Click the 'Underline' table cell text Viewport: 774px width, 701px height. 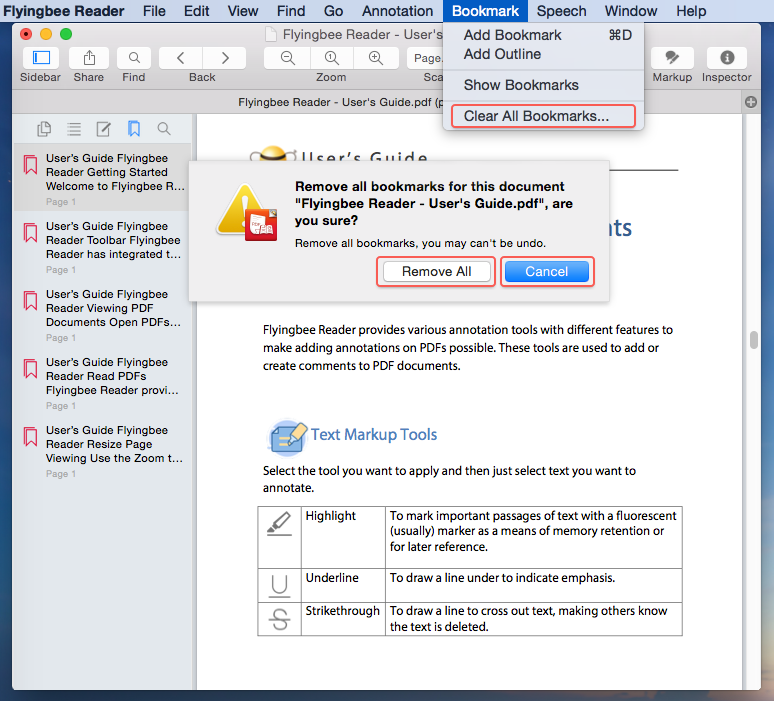pyautogui.click(x=332, y=578)
